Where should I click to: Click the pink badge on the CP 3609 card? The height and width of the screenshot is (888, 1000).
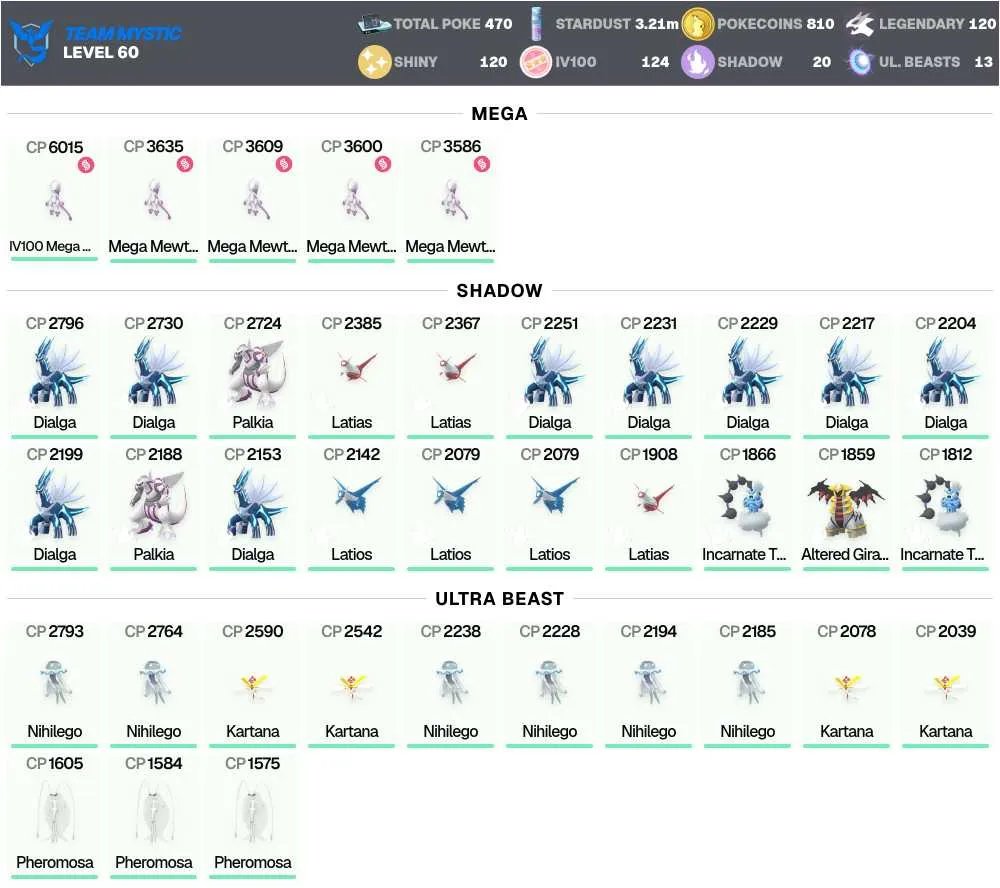pos(284,165)
